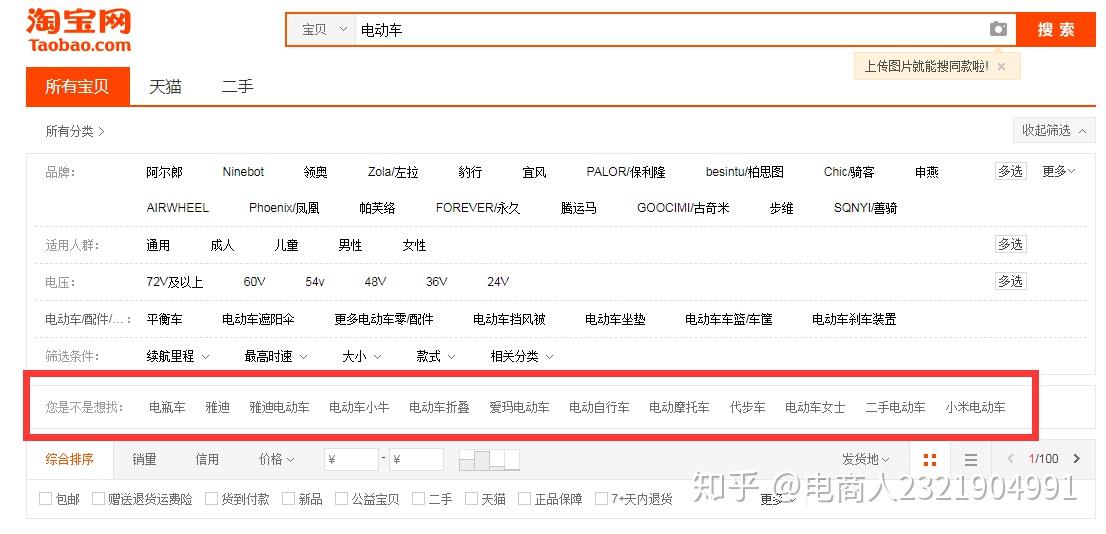Sort results by 信用

[x=207, y=459]
